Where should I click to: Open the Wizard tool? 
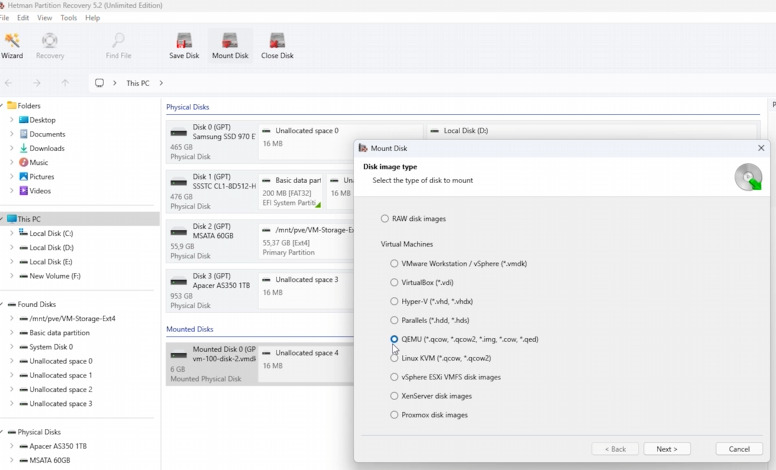click(x=12, y=46)
